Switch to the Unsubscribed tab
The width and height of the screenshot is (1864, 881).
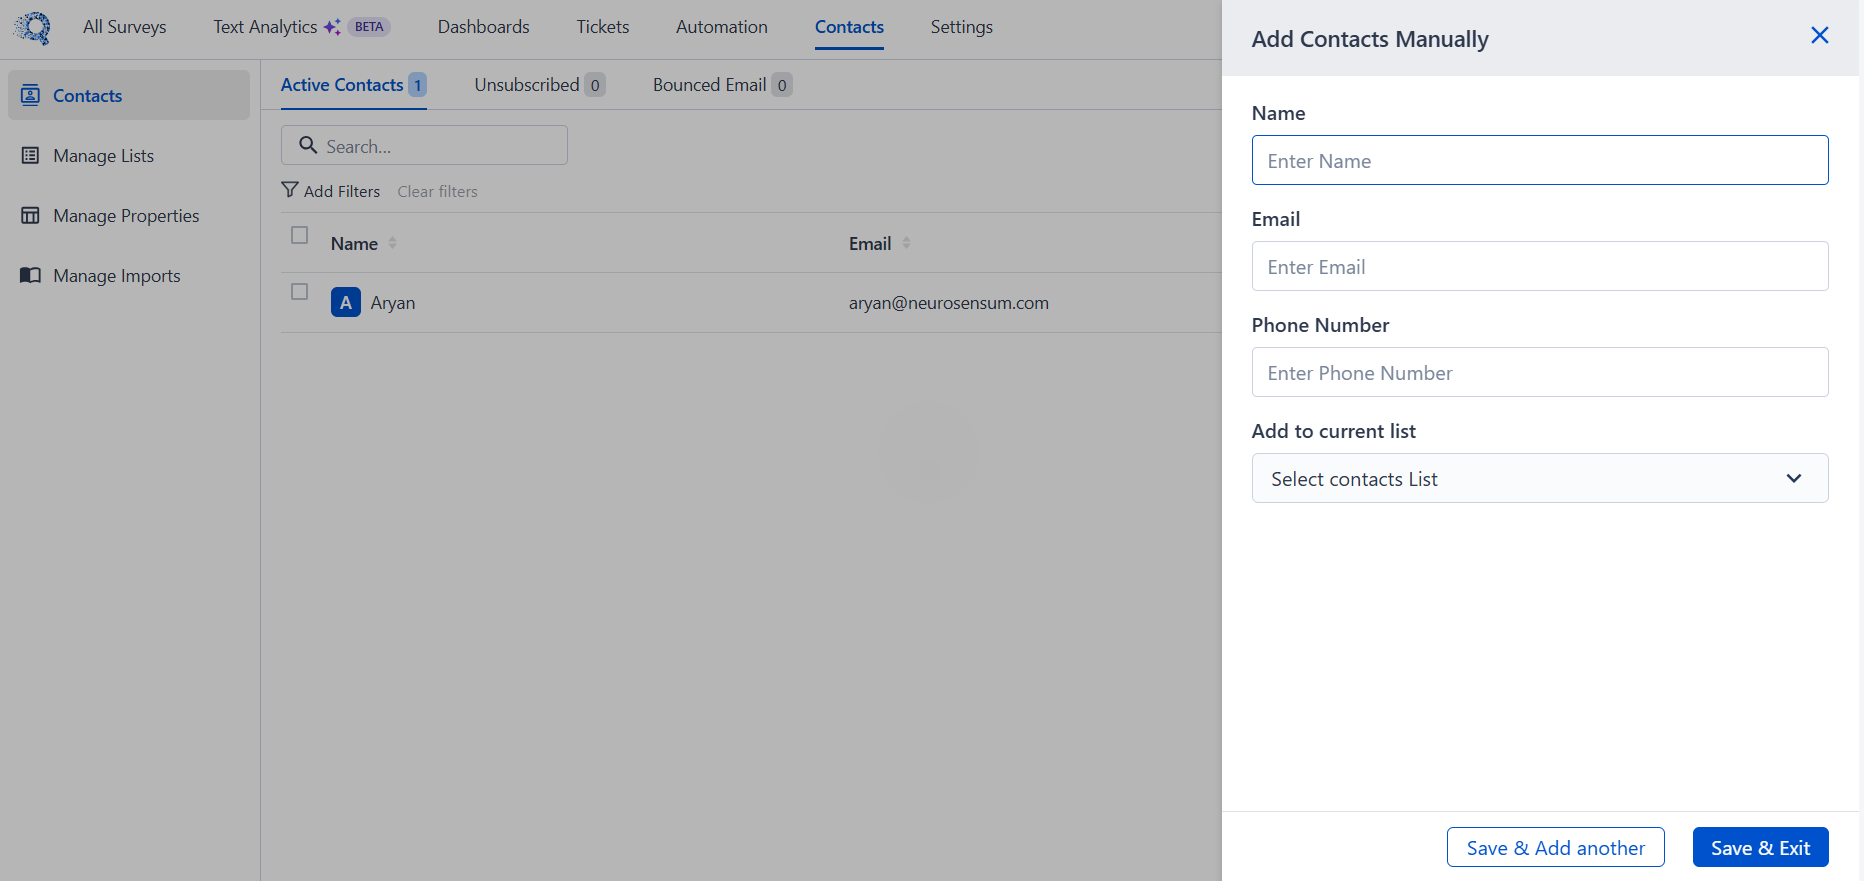pyautogui.click(x=539, y=85)
